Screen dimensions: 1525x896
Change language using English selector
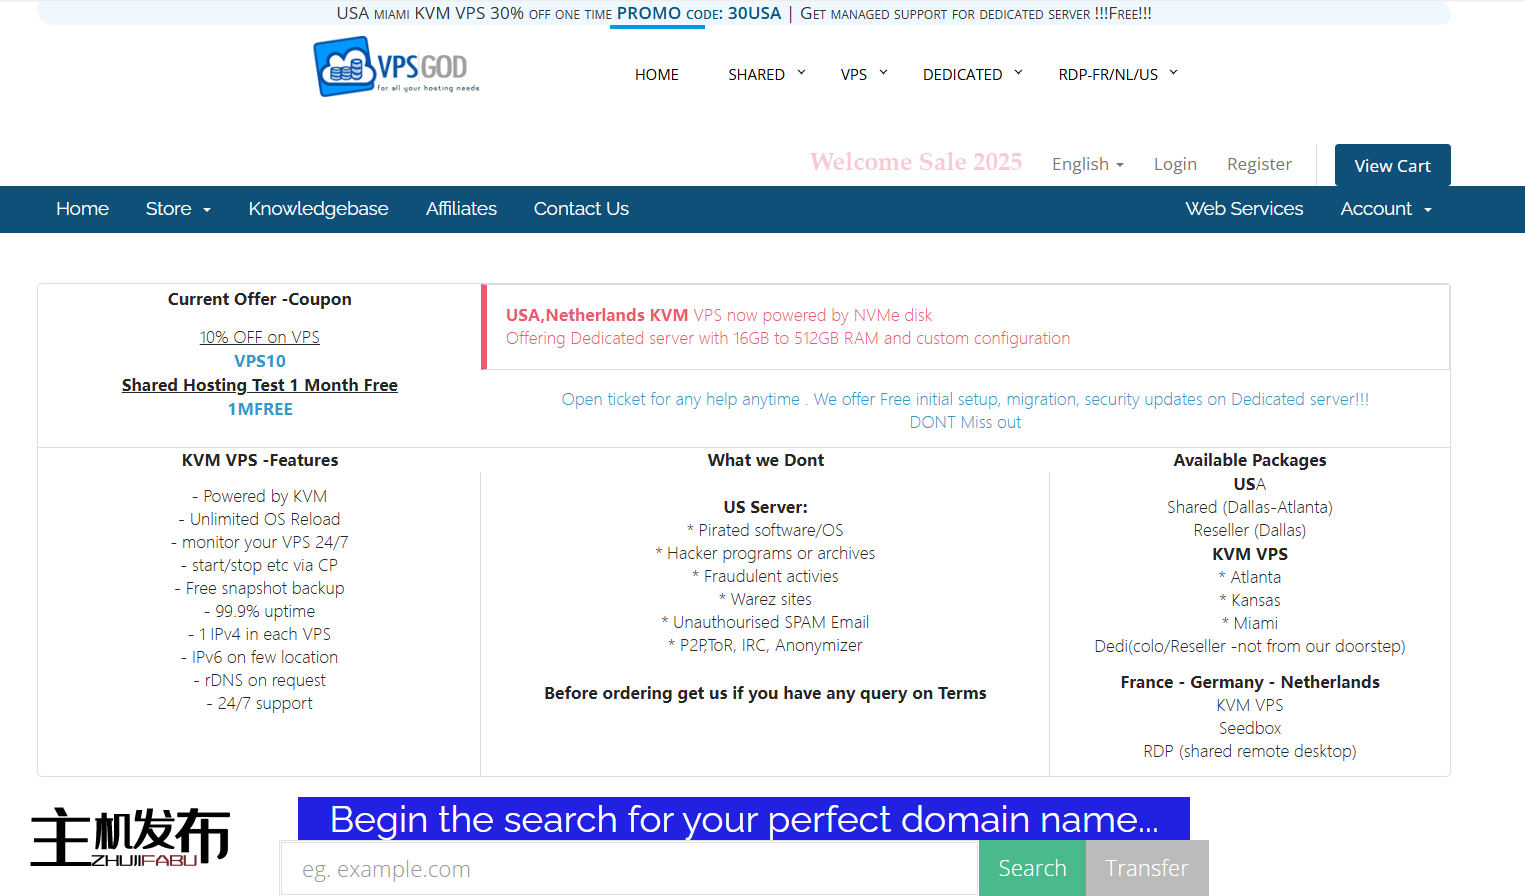click(1087, 164)
